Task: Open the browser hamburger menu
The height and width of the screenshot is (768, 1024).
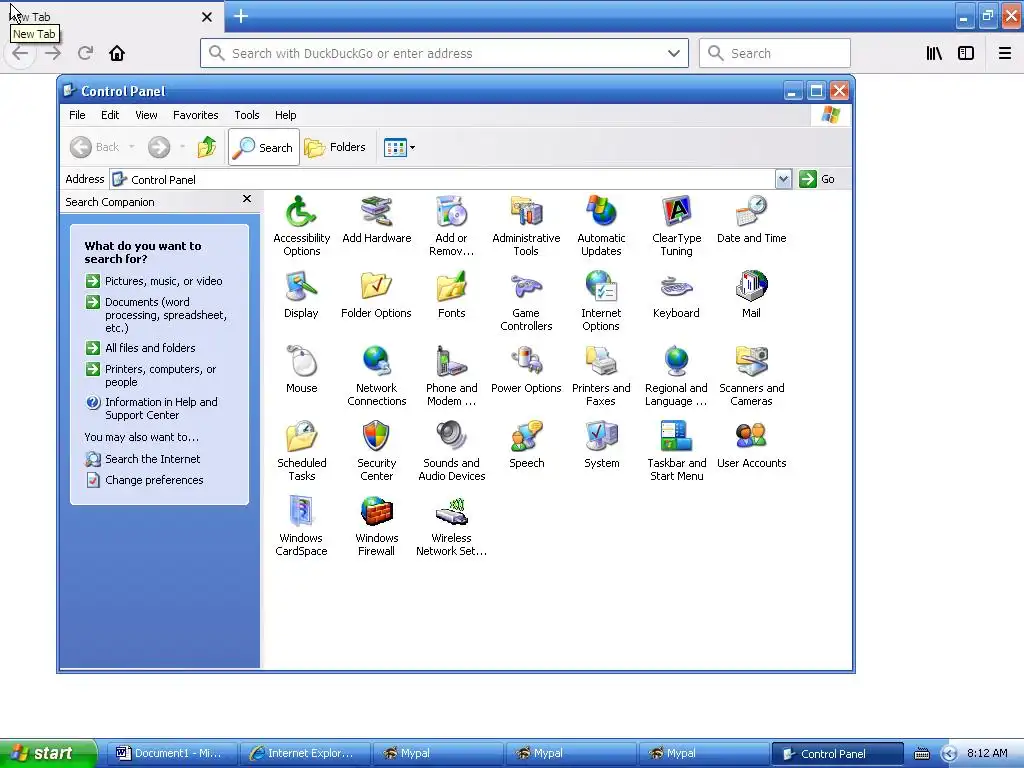Action: tap(1005, 54)
